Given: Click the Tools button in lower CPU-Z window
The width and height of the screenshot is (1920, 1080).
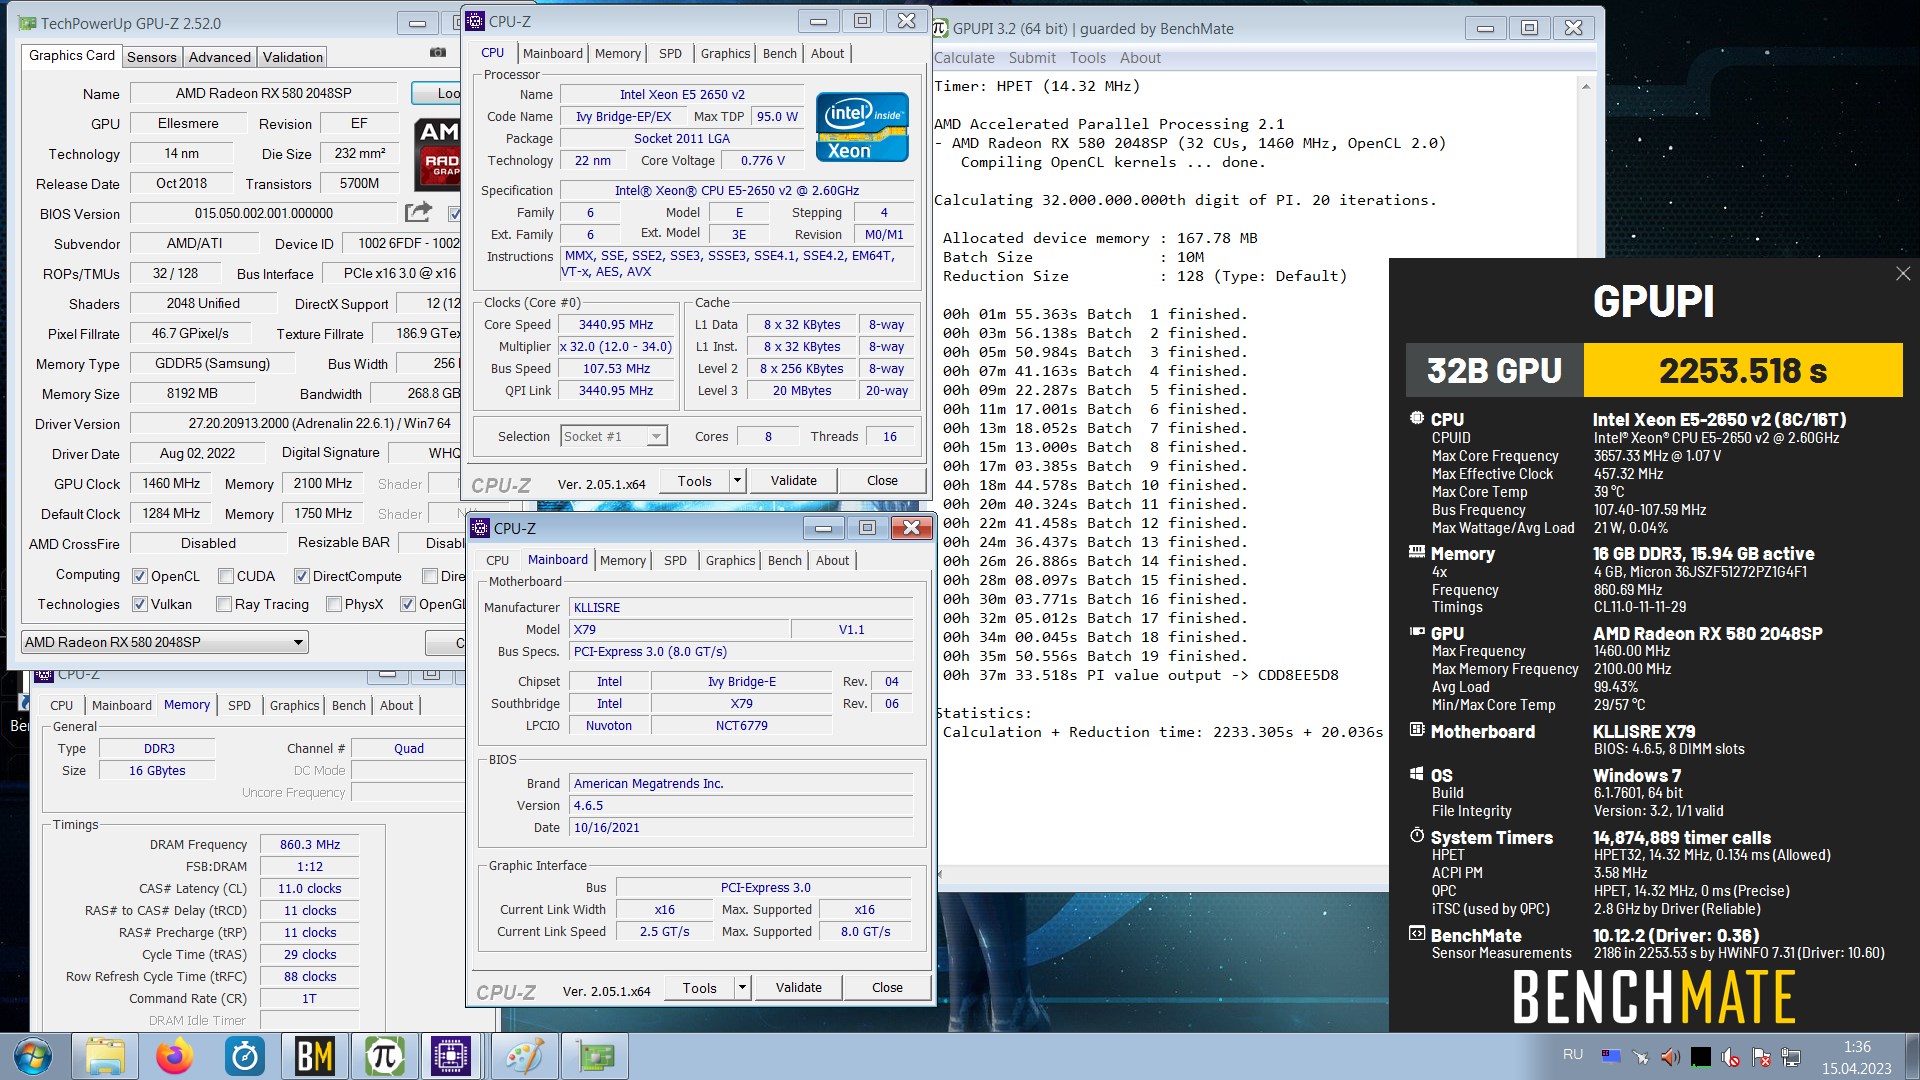Looking at the screenshot, I should point(700,988).
